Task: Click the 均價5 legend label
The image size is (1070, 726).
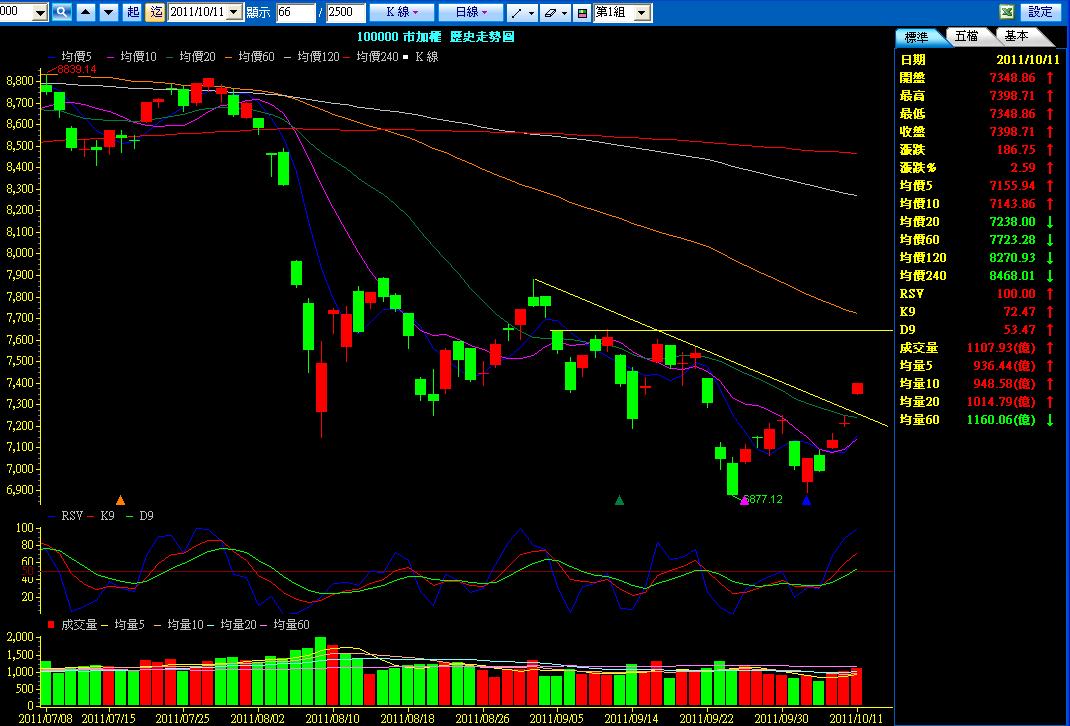Action: click(x=76, y=57)
